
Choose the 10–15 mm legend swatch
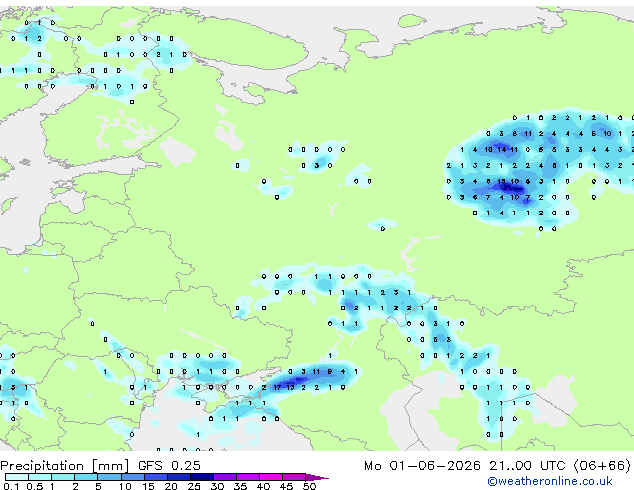(x=132, y=477)
